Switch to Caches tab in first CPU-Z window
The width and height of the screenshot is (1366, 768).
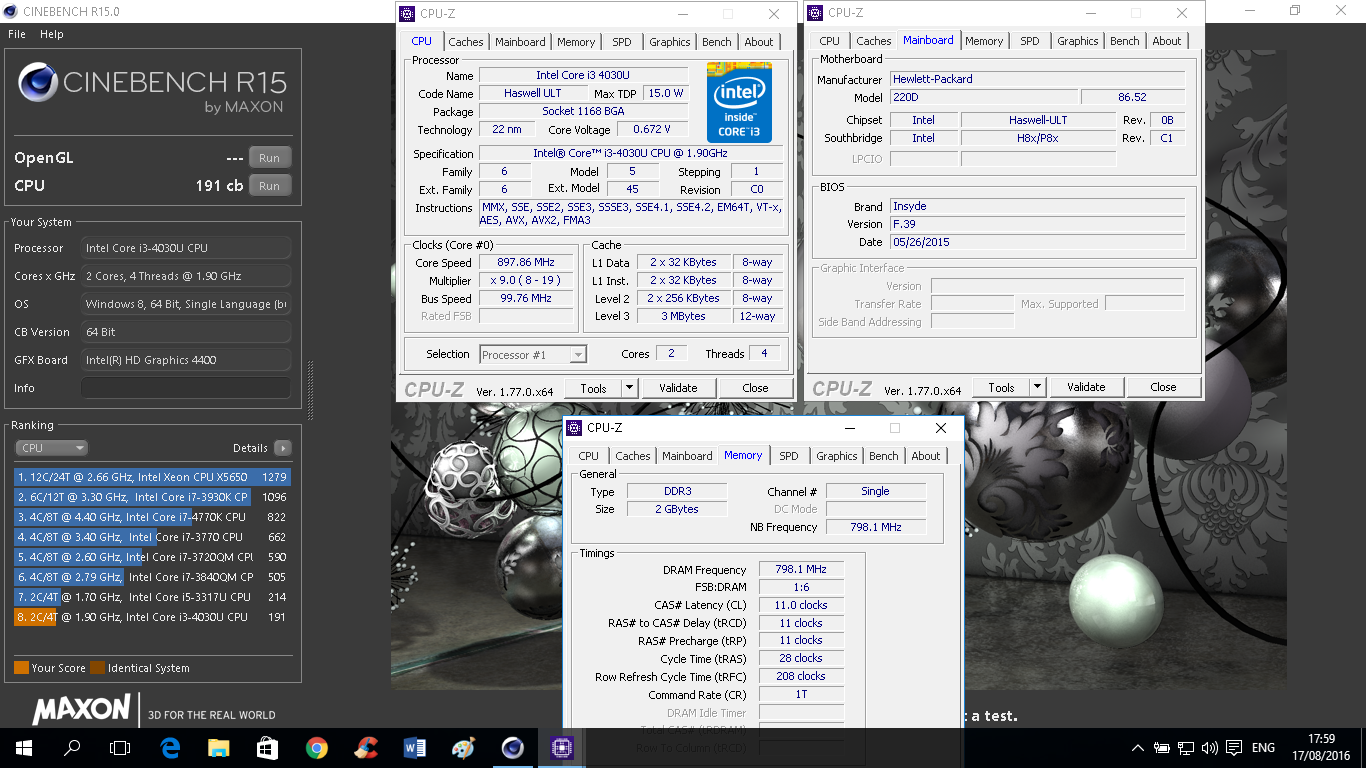[466, 42]
